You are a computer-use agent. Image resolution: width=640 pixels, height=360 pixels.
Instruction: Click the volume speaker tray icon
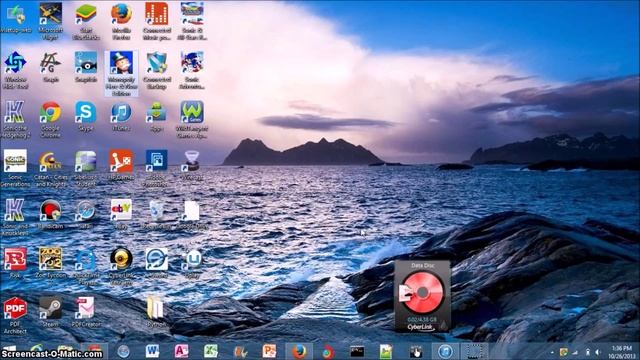tap(597, 352)
